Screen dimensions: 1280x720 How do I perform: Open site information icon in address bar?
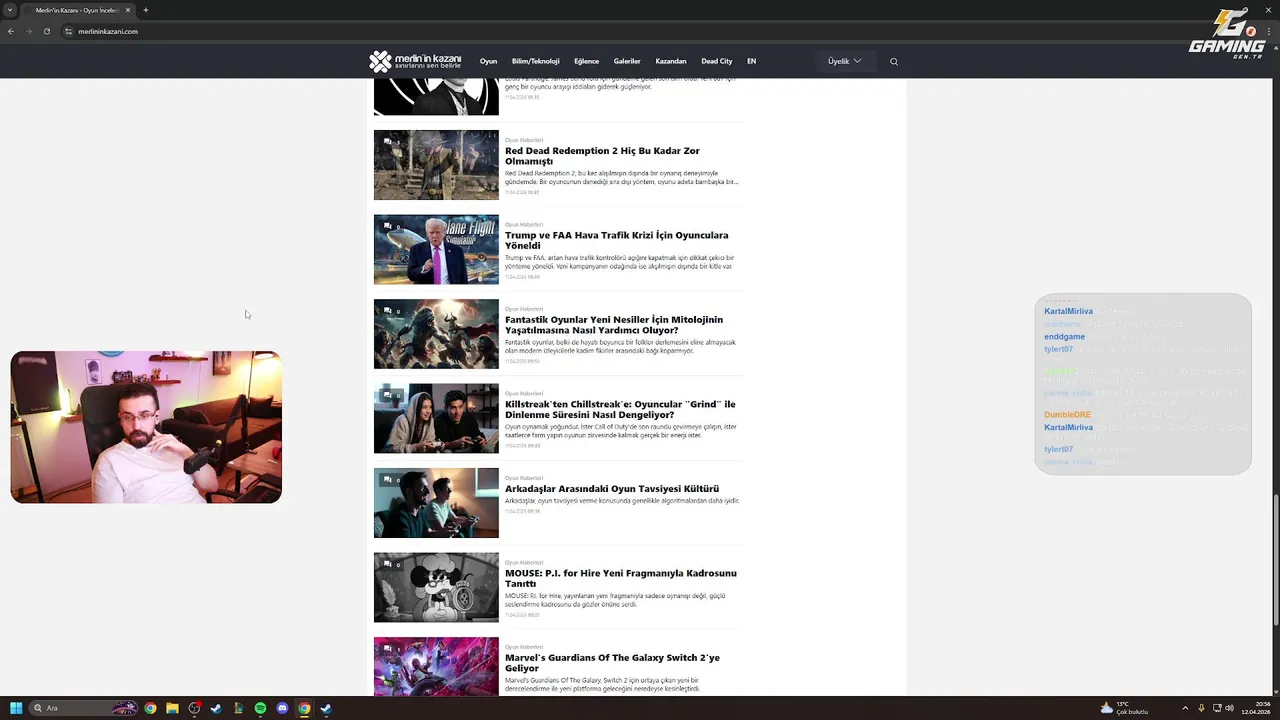[69, 31]
